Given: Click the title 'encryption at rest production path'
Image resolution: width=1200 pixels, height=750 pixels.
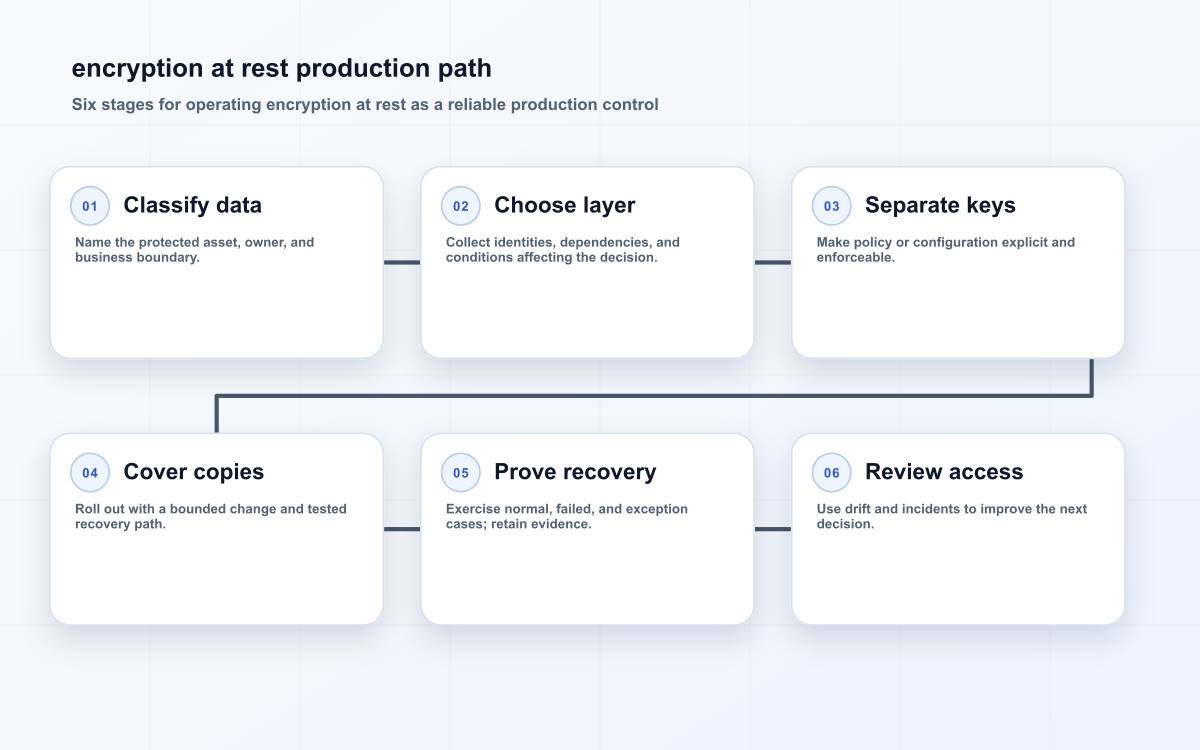Looking at the screenshot, I should [x=282, y=68].
